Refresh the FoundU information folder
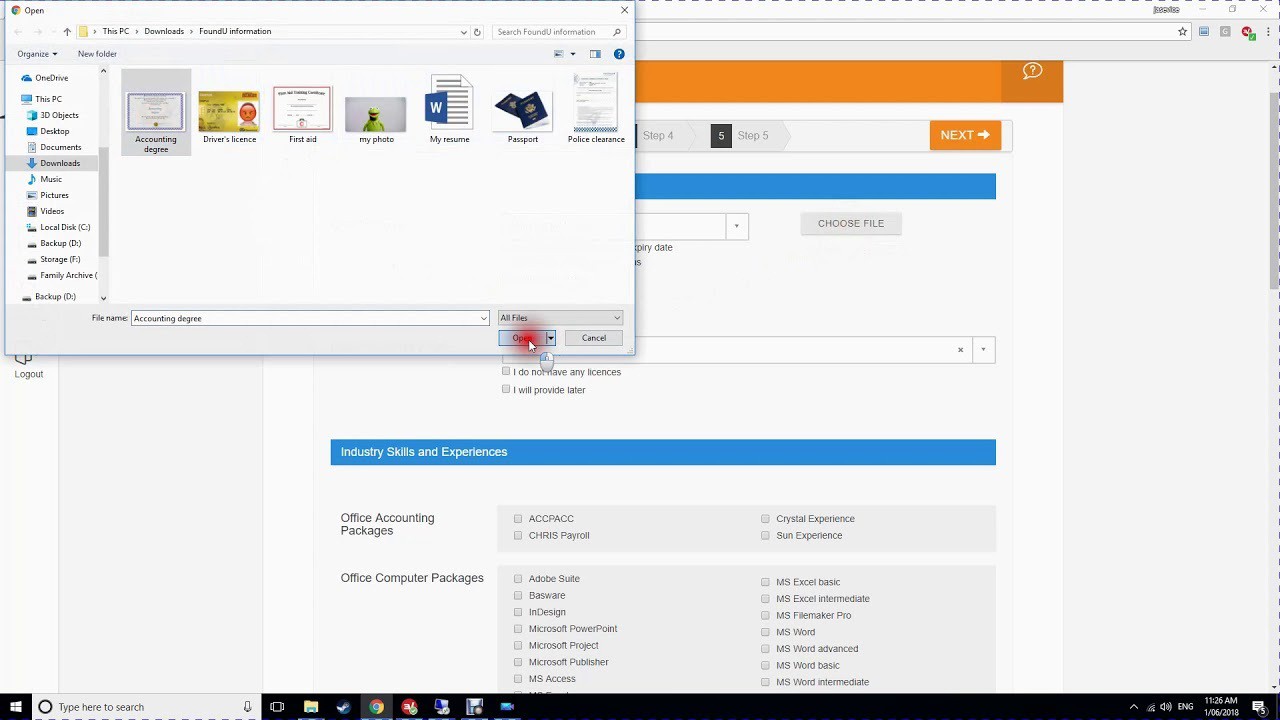 pos(477,32)
